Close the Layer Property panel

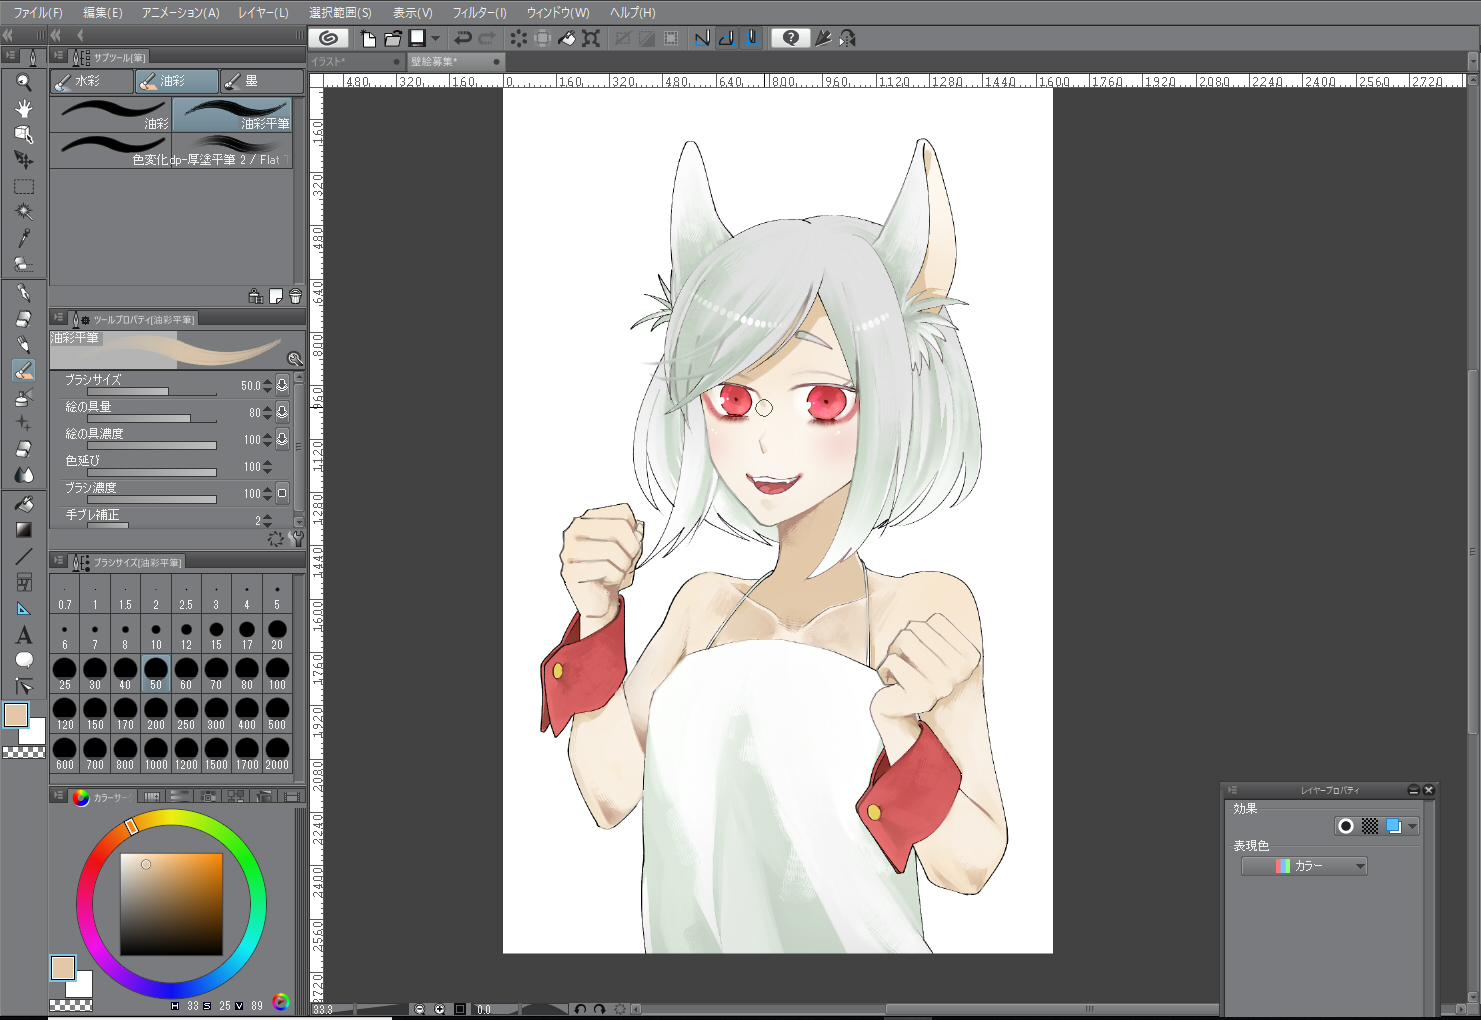(1429, 790)
